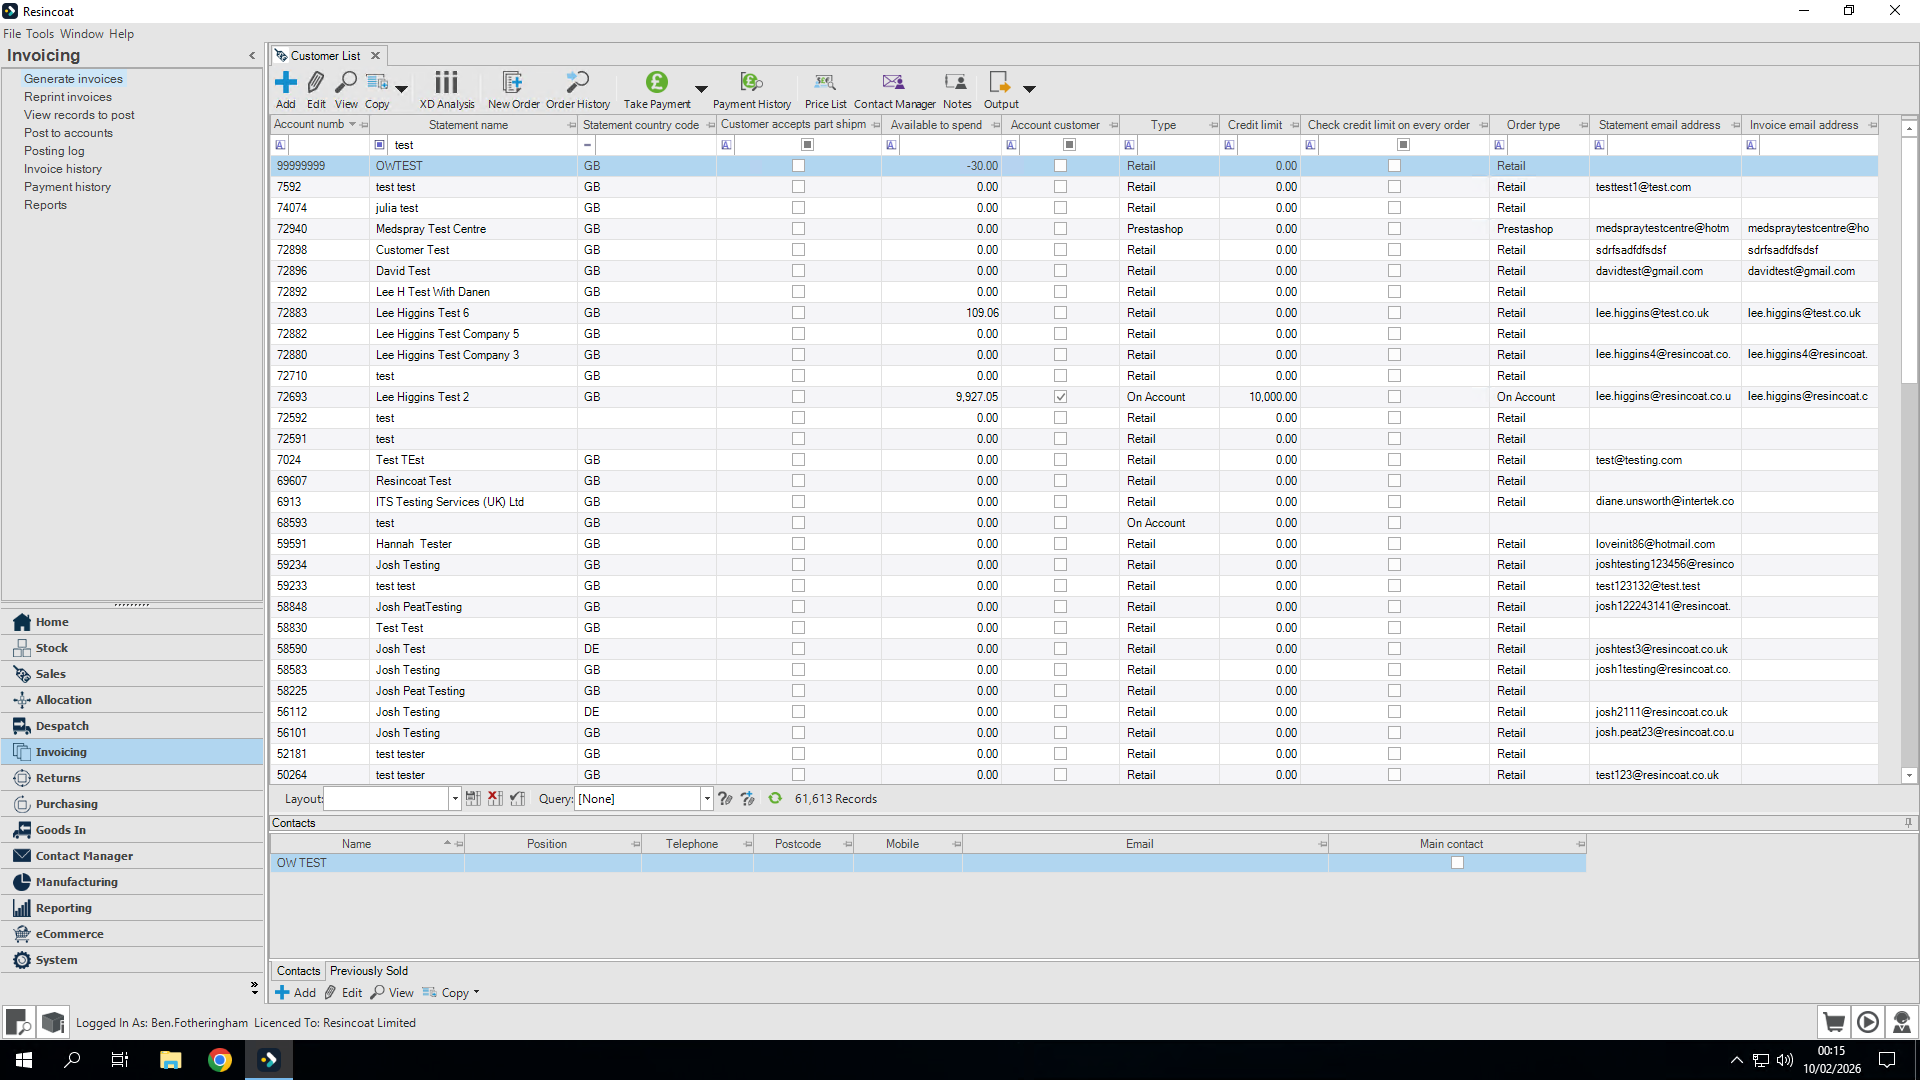1920x1080 pixels.
Task: Click the green refresh records icon
Action: pos(775,798)
